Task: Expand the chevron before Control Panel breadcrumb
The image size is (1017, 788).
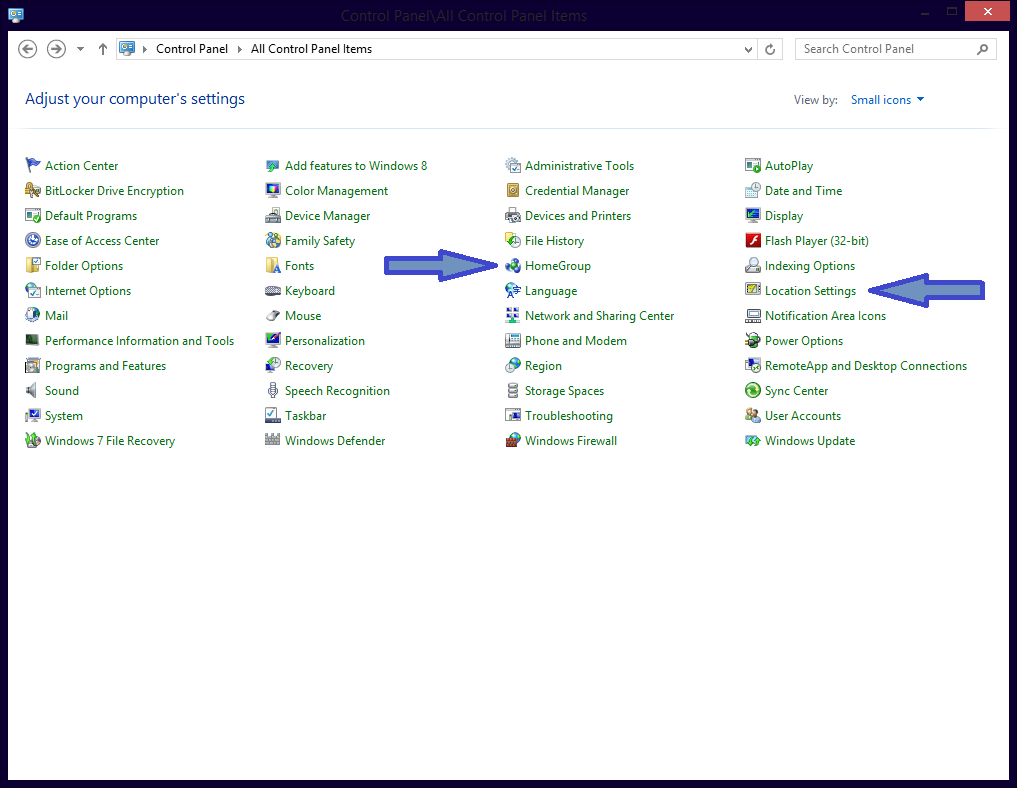Action: (x=145, y=49)
